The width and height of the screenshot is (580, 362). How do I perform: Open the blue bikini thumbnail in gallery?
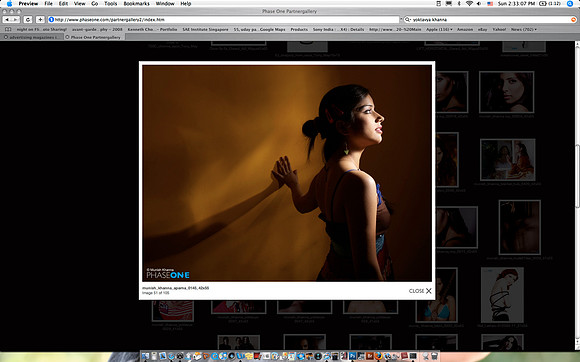tap(437, 295)
